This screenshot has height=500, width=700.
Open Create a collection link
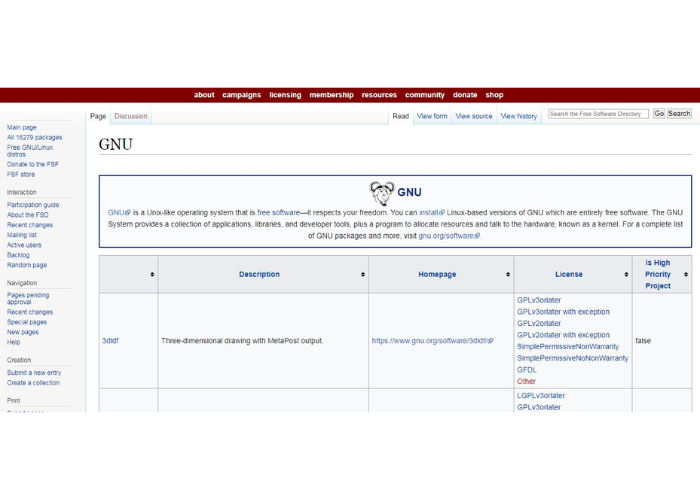click(x=33, y=383)
